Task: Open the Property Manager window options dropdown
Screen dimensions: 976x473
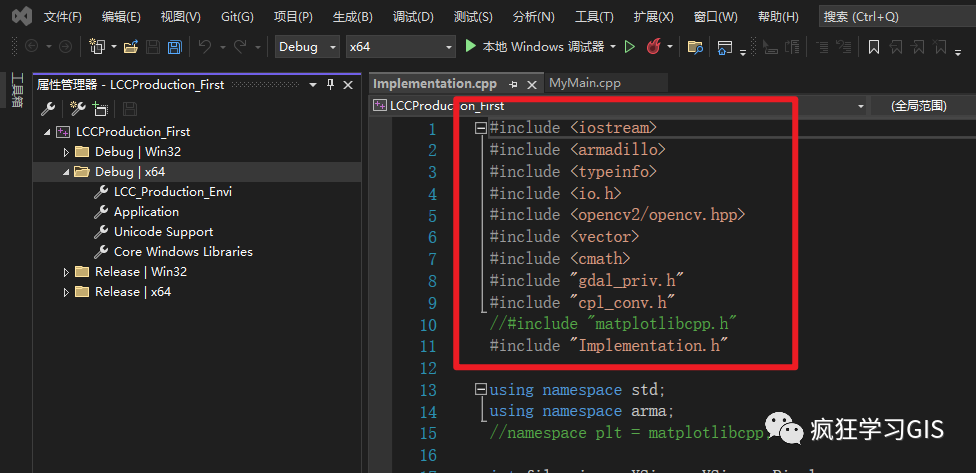Action: 313,85
